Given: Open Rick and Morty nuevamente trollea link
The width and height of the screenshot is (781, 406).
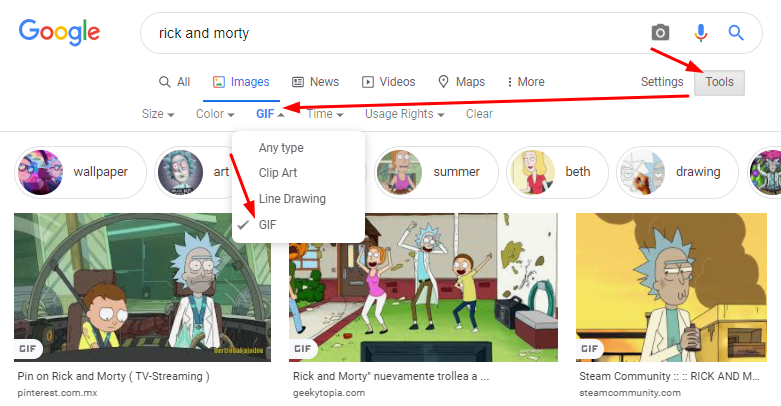Looking at the screenshot, I should [391, 376].
